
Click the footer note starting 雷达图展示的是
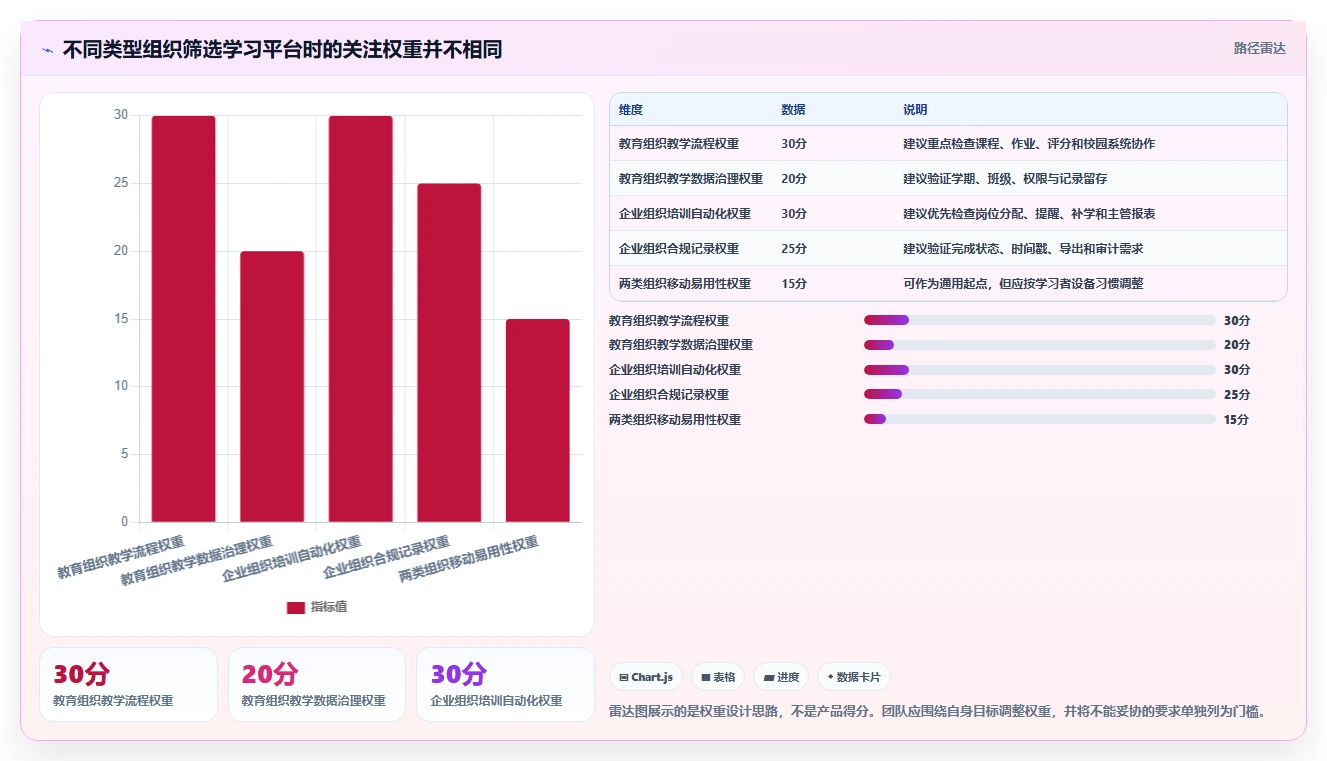938,712
